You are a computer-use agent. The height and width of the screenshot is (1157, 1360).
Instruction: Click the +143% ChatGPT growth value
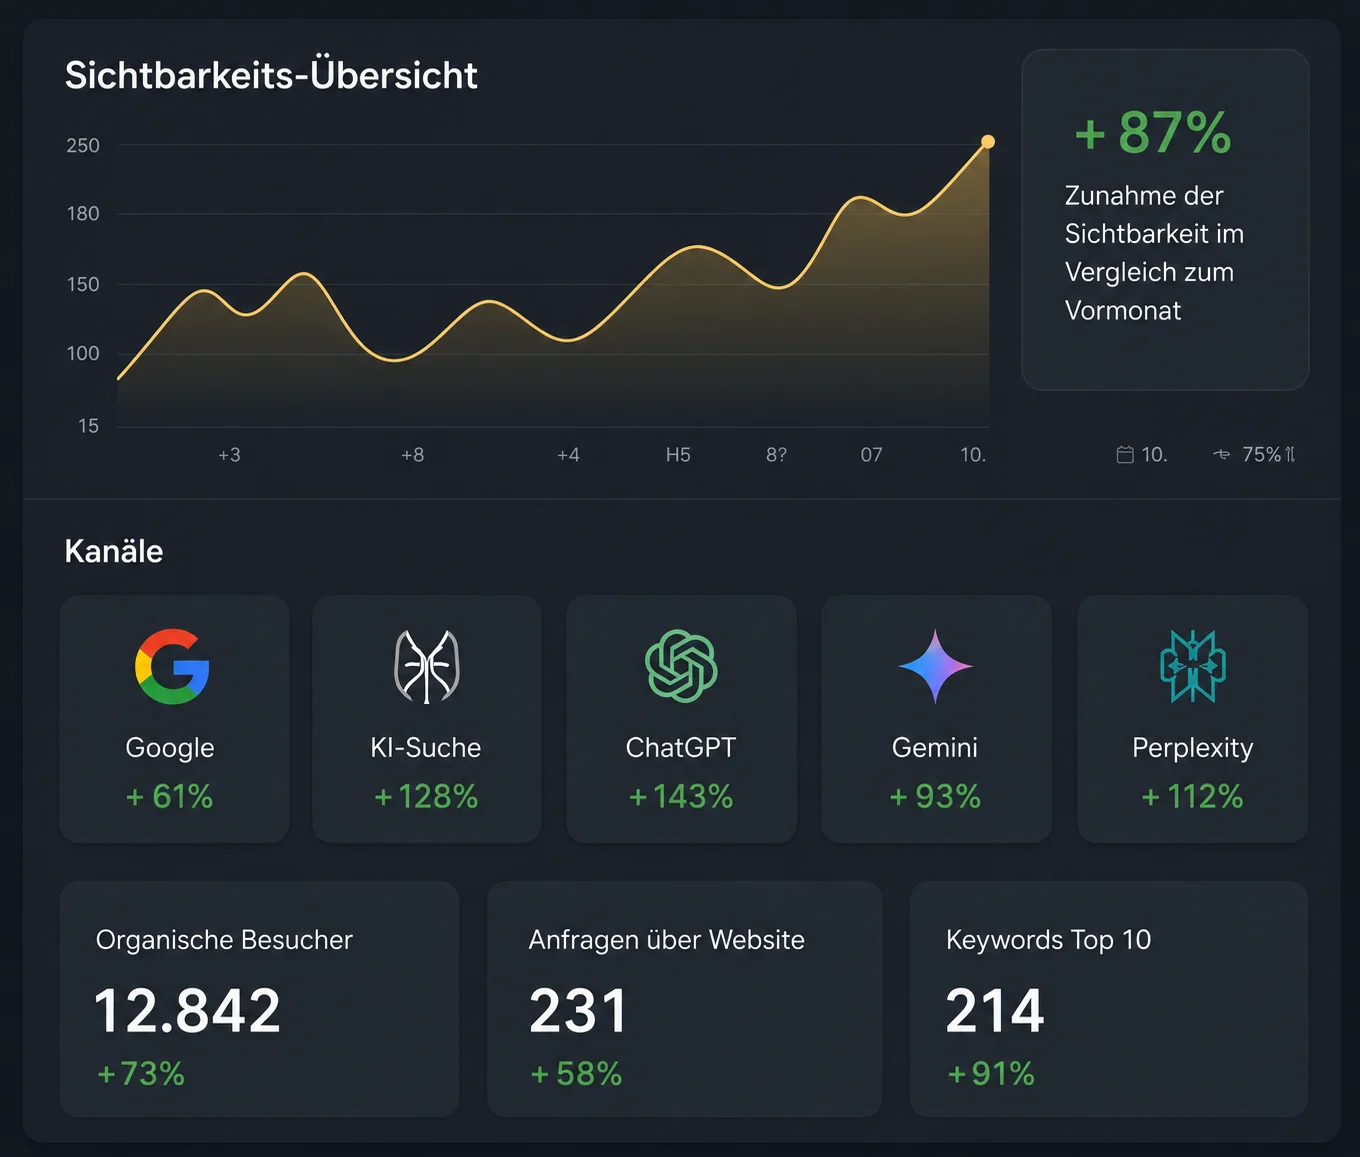coord(681,797)
